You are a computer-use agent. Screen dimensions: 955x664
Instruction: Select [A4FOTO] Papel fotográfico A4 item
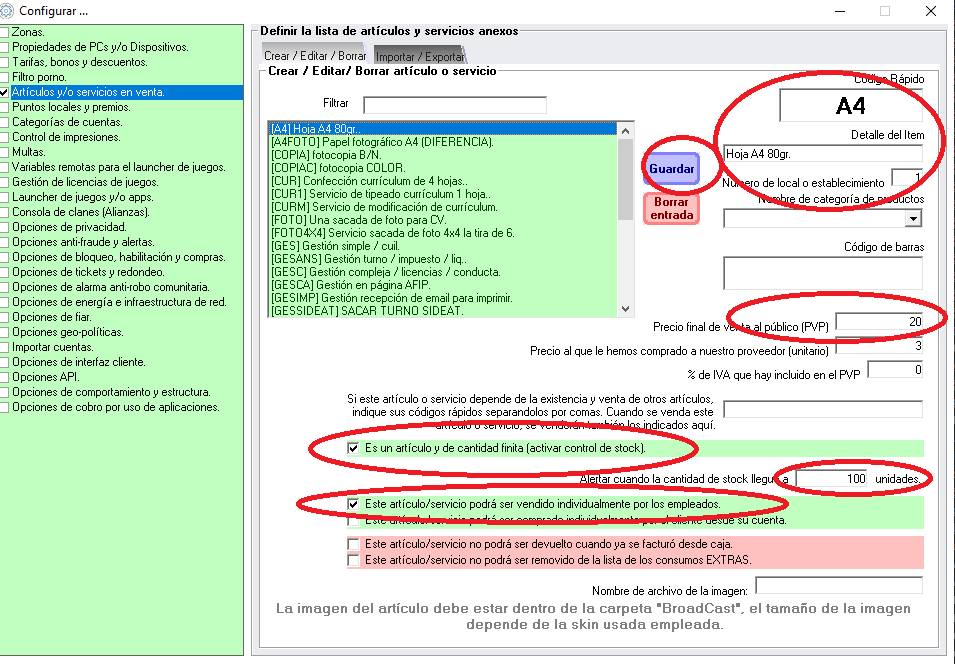coord(443,142)
